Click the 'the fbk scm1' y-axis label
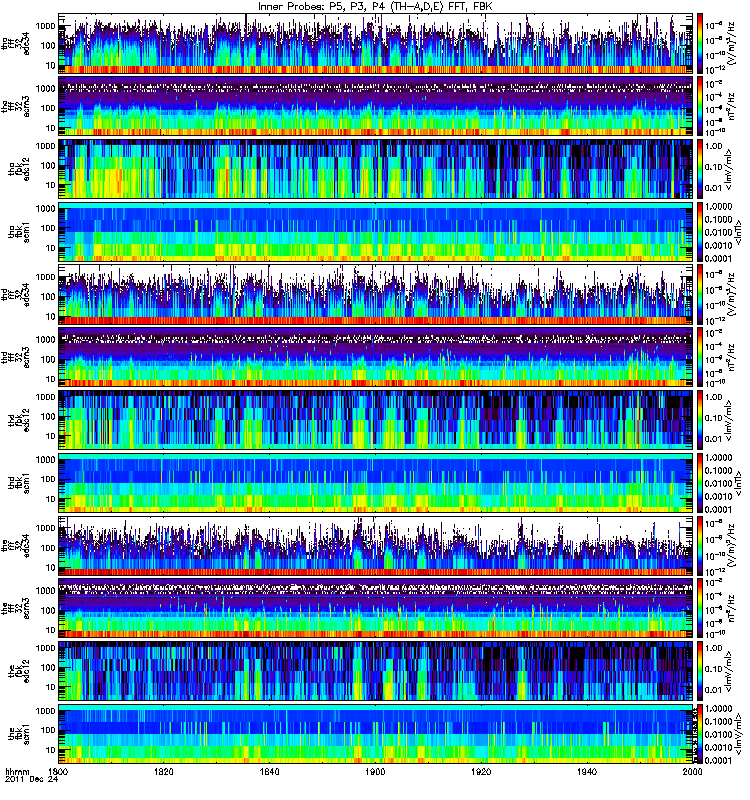The width and height of the screenshot is (750, 800). point(18,734)
